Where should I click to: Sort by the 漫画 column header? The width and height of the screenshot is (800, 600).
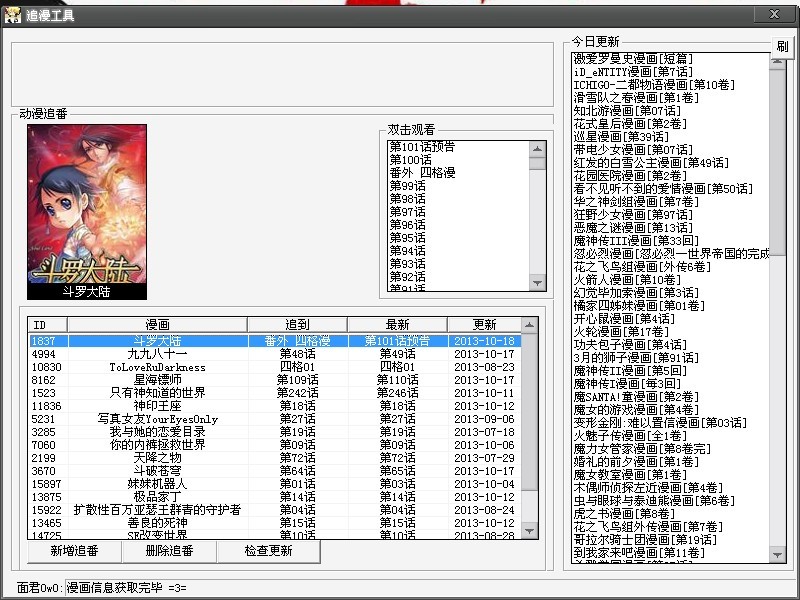click(x=157, y=324)
